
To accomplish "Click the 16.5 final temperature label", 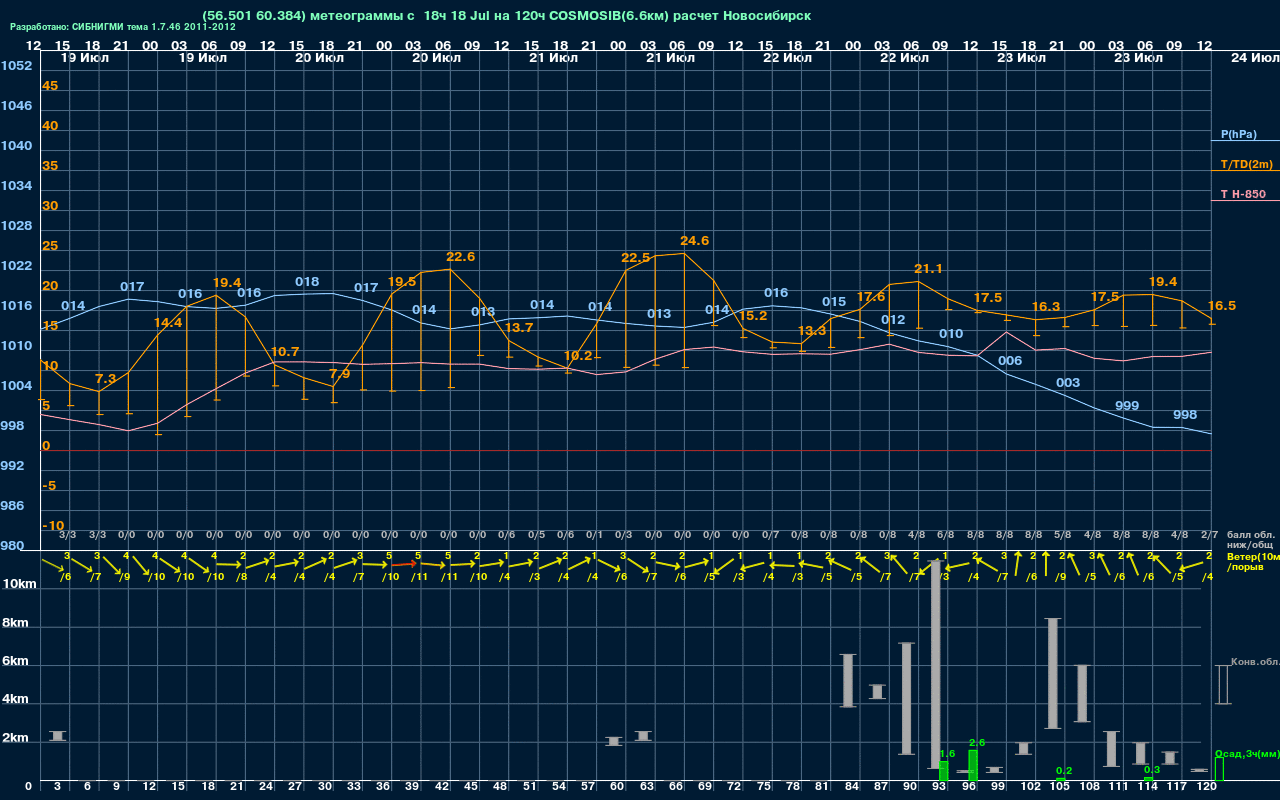I will (x=1222, y=306).
